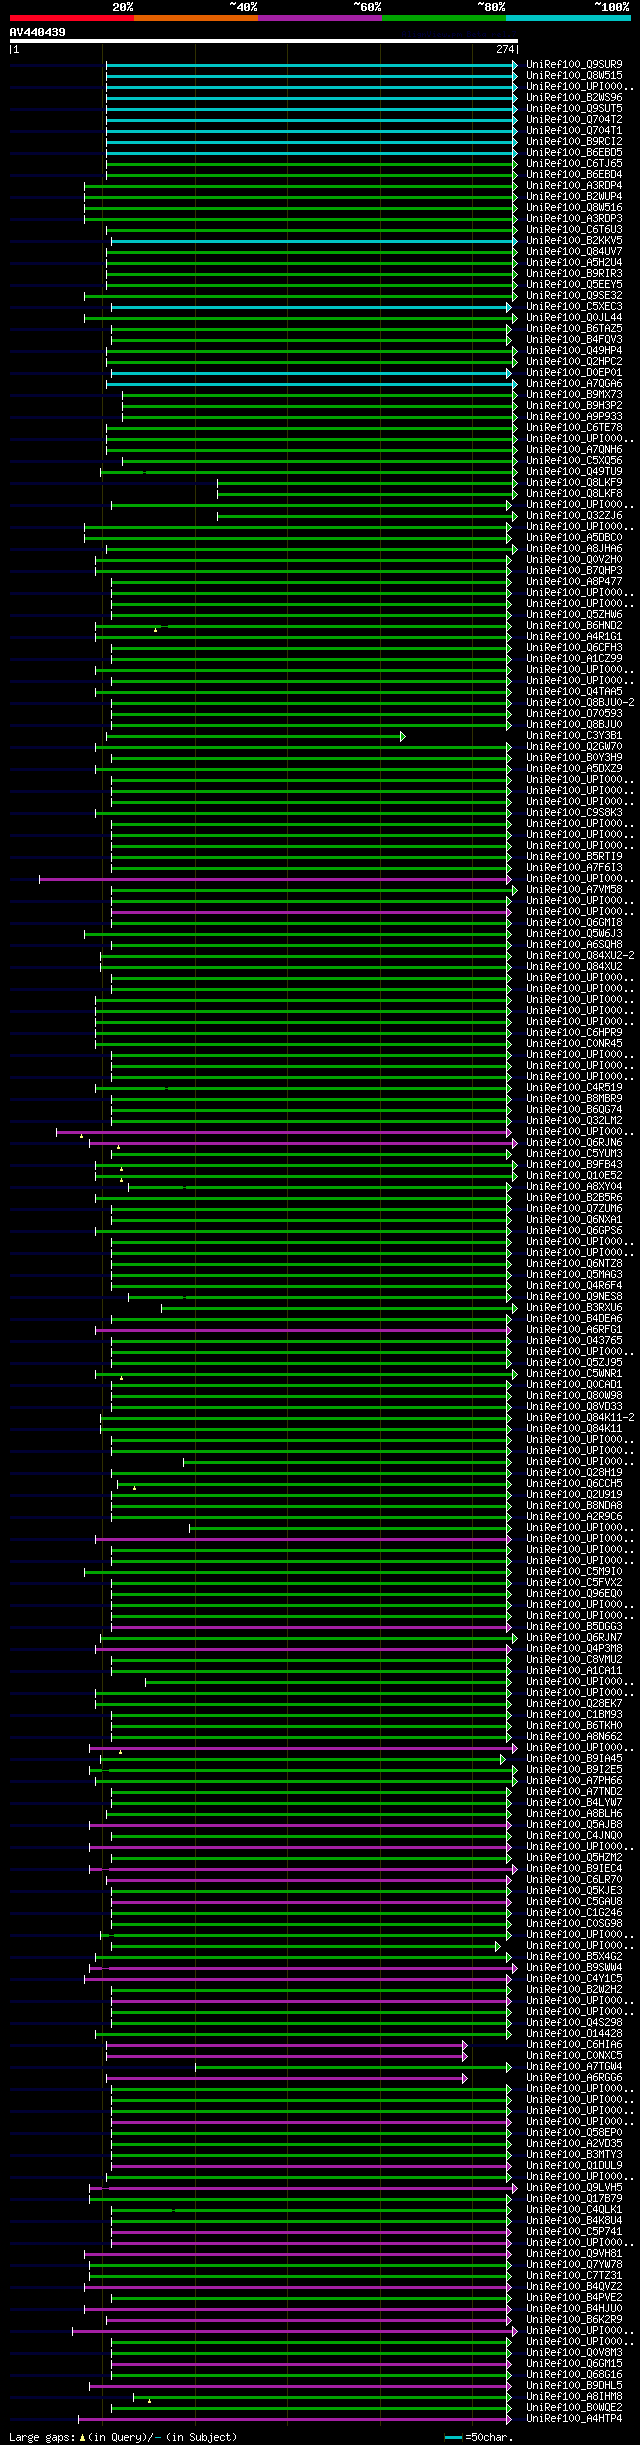Image resolution: width=640 pixels, height=2445 pixels.
Task: Click hit label UniRef100_B9IEC4
Action: pyautogui.click(x=574, y=1869)
